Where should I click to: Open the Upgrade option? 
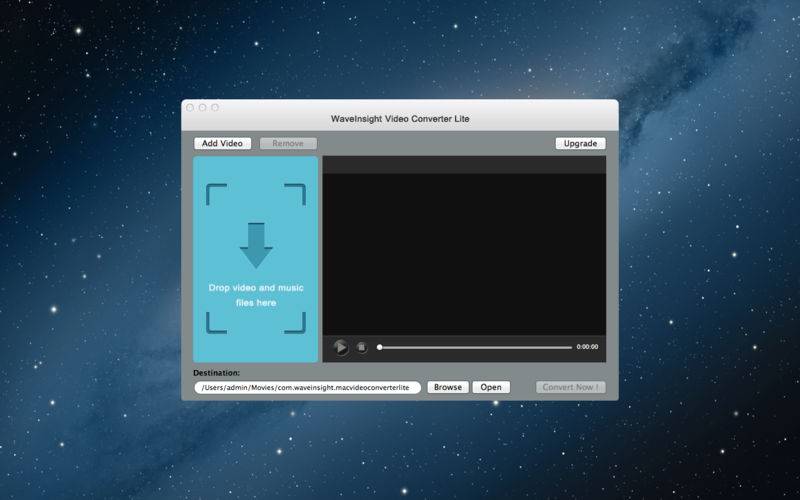(580, 143)
